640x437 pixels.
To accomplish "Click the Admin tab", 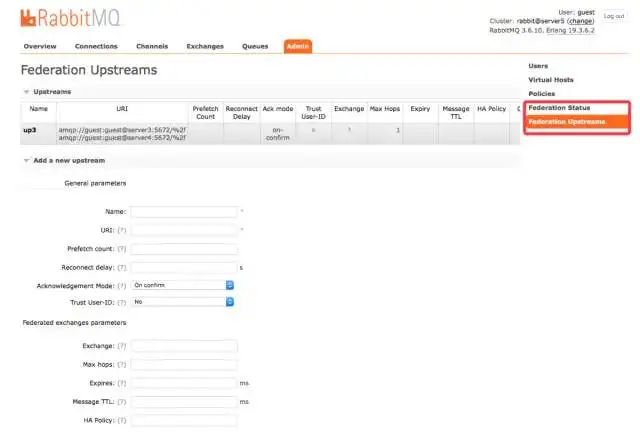I will [298, 47].
